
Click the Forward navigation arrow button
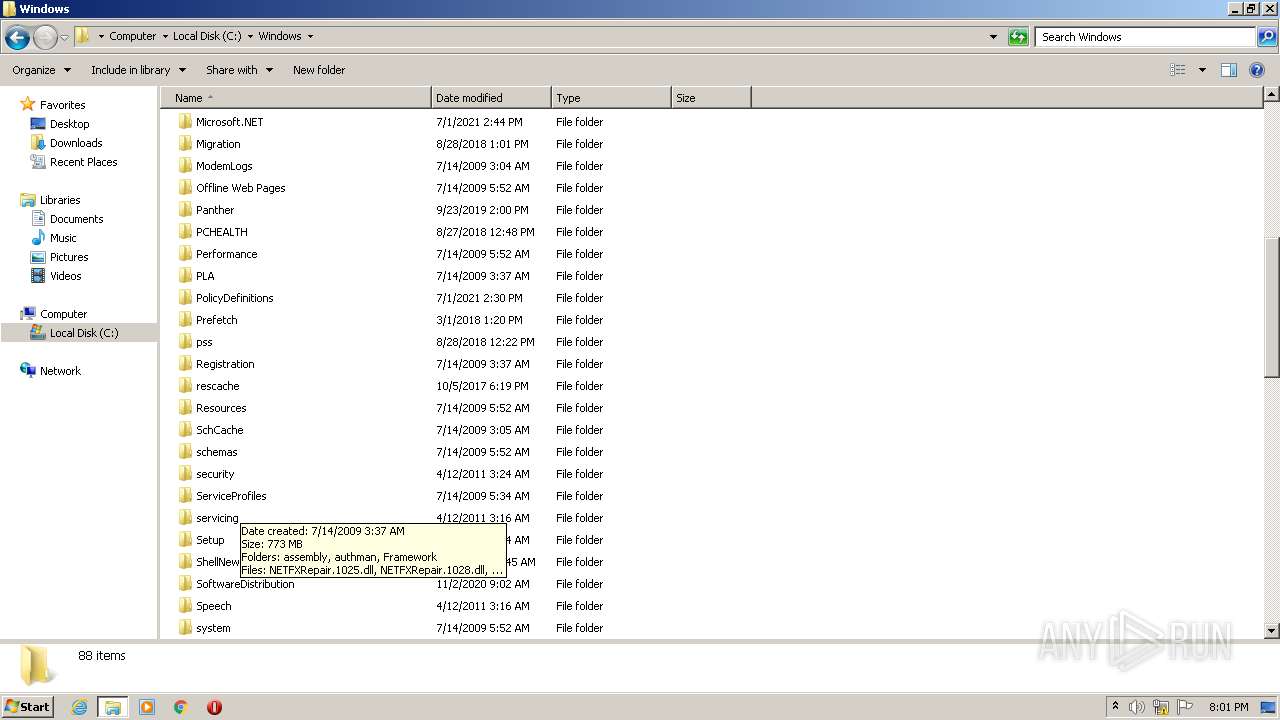[x=45, y=38]
